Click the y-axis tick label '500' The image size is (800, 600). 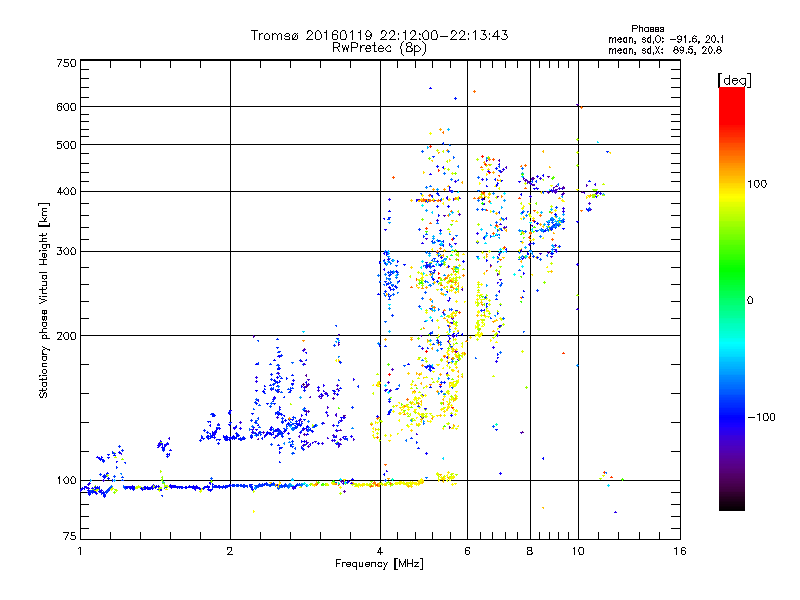(x=66, y=145)
